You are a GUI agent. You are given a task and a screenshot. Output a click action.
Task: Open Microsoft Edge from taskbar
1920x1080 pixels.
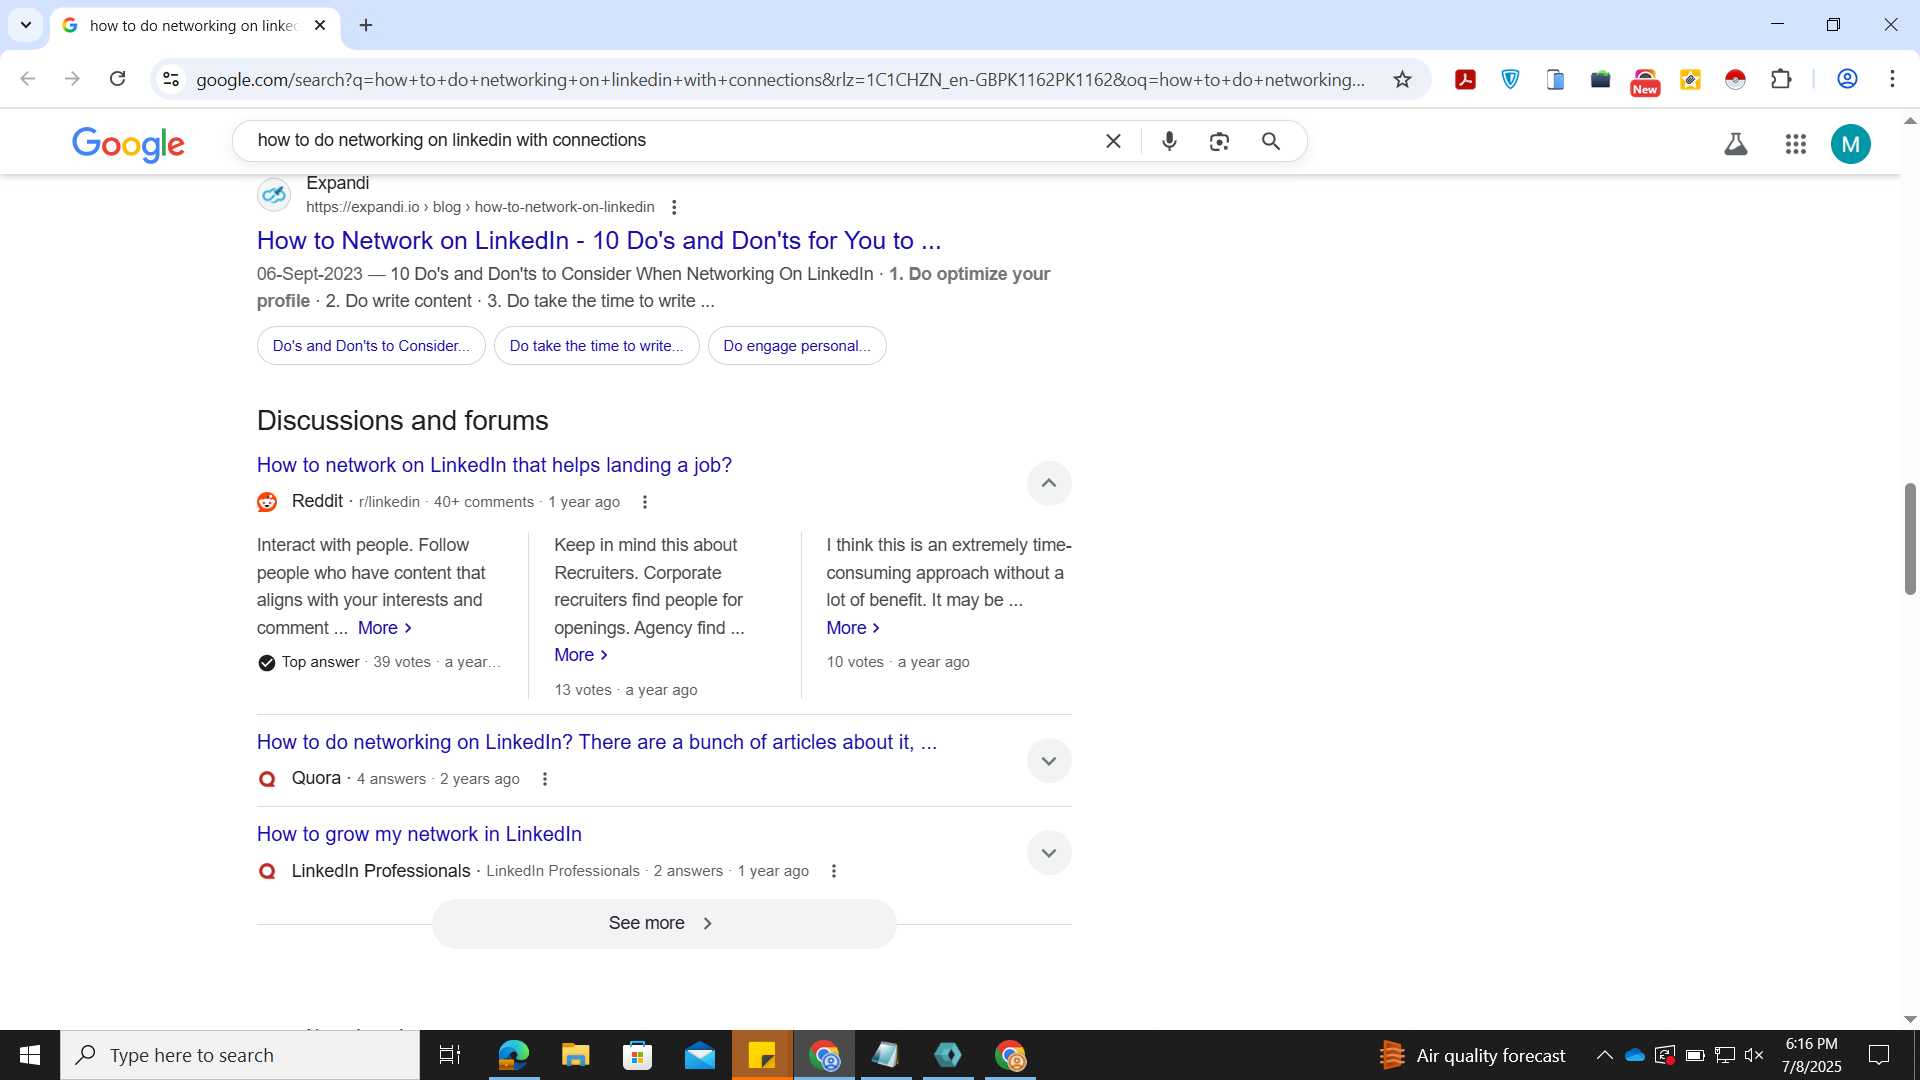[x=513, y=1055]
